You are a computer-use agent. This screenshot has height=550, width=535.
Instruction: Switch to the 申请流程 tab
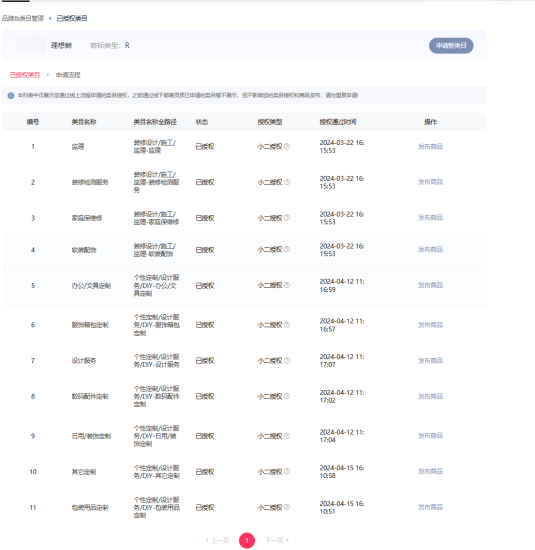[68, 75]
